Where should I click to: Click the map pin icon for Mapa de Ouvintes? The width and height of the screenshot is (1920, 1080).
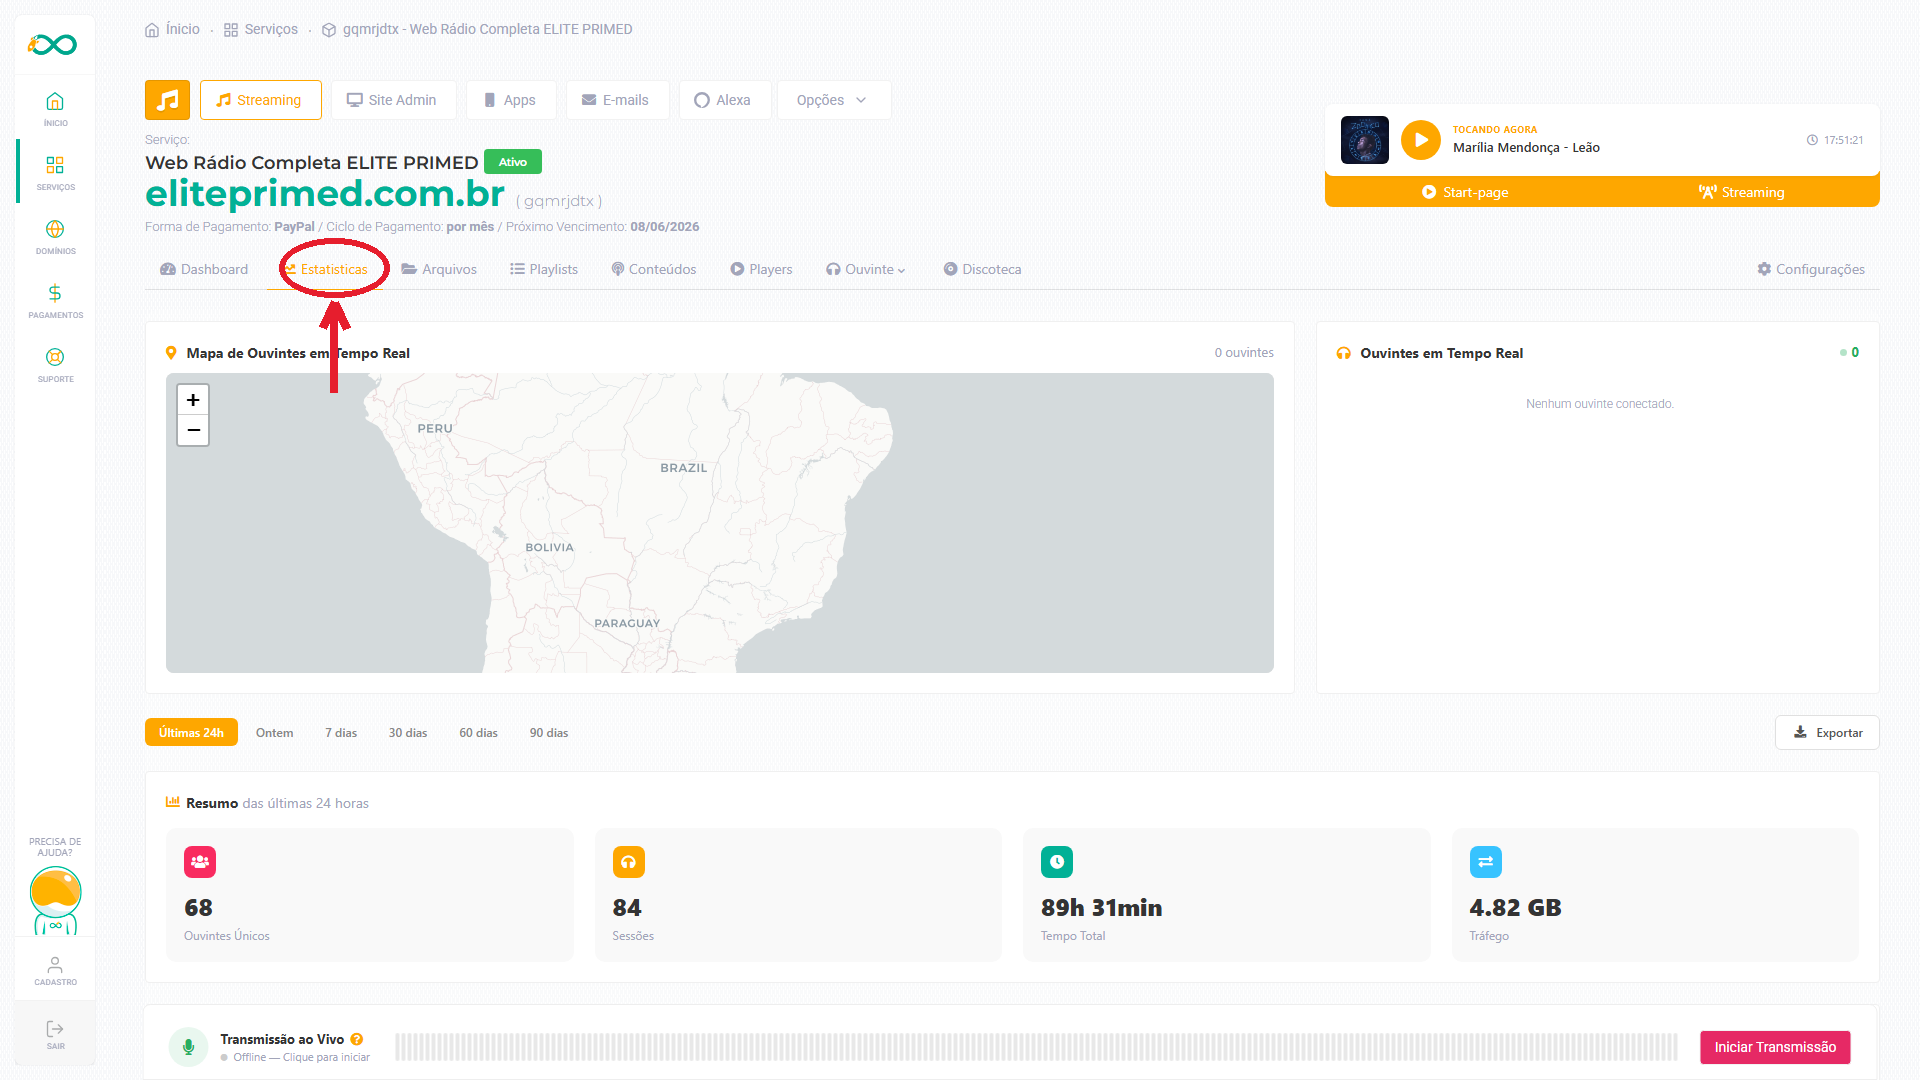click(x=171, y=353)
